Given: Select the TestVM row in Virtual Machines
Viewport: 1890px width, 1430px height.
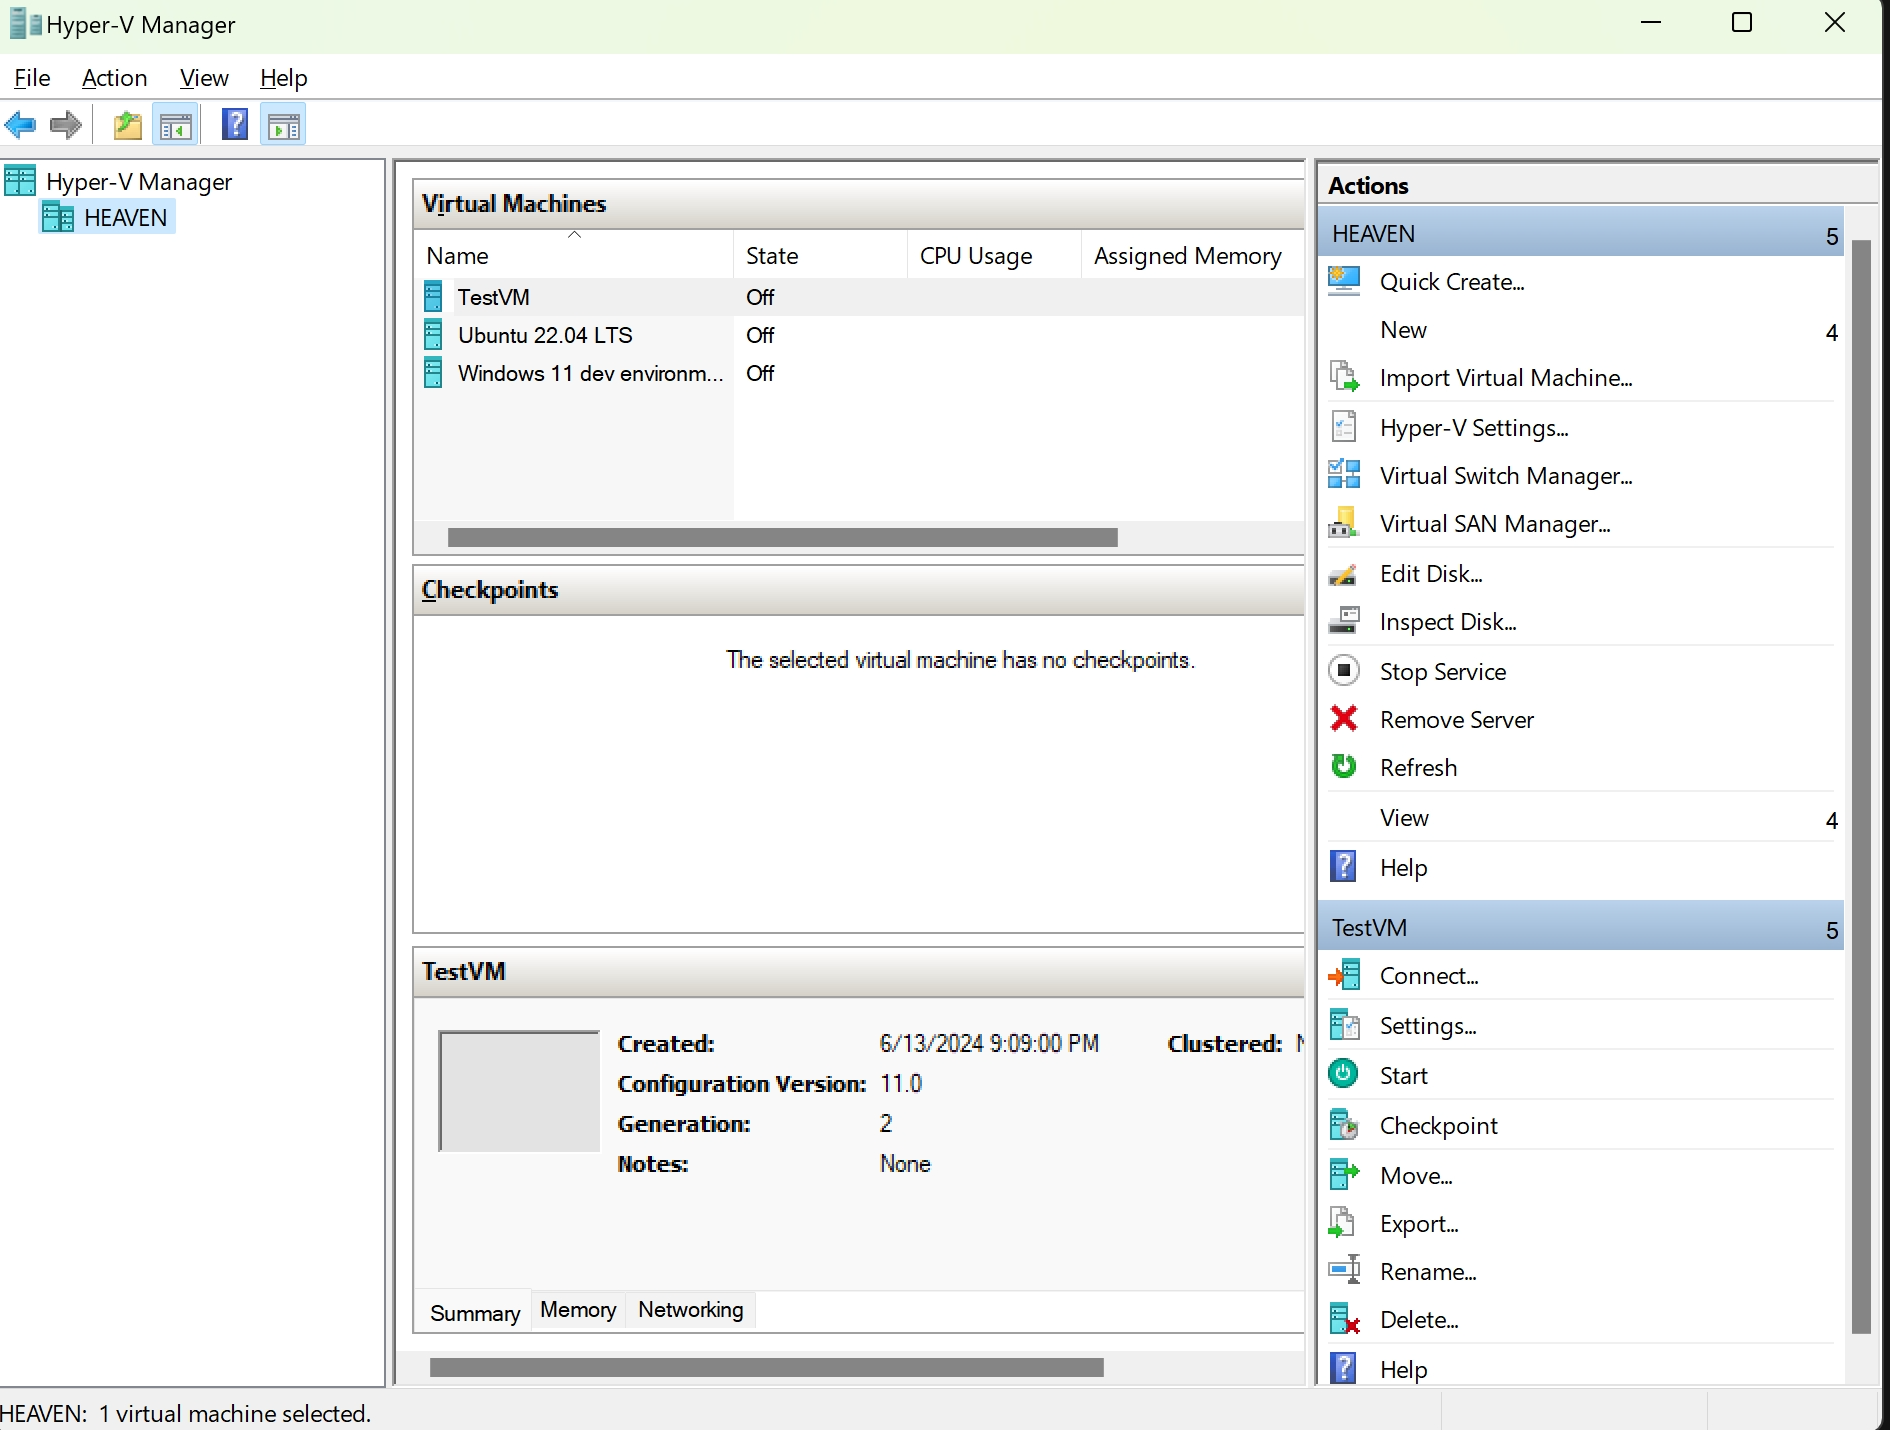Looking at the screenshot, I should 860,297.
